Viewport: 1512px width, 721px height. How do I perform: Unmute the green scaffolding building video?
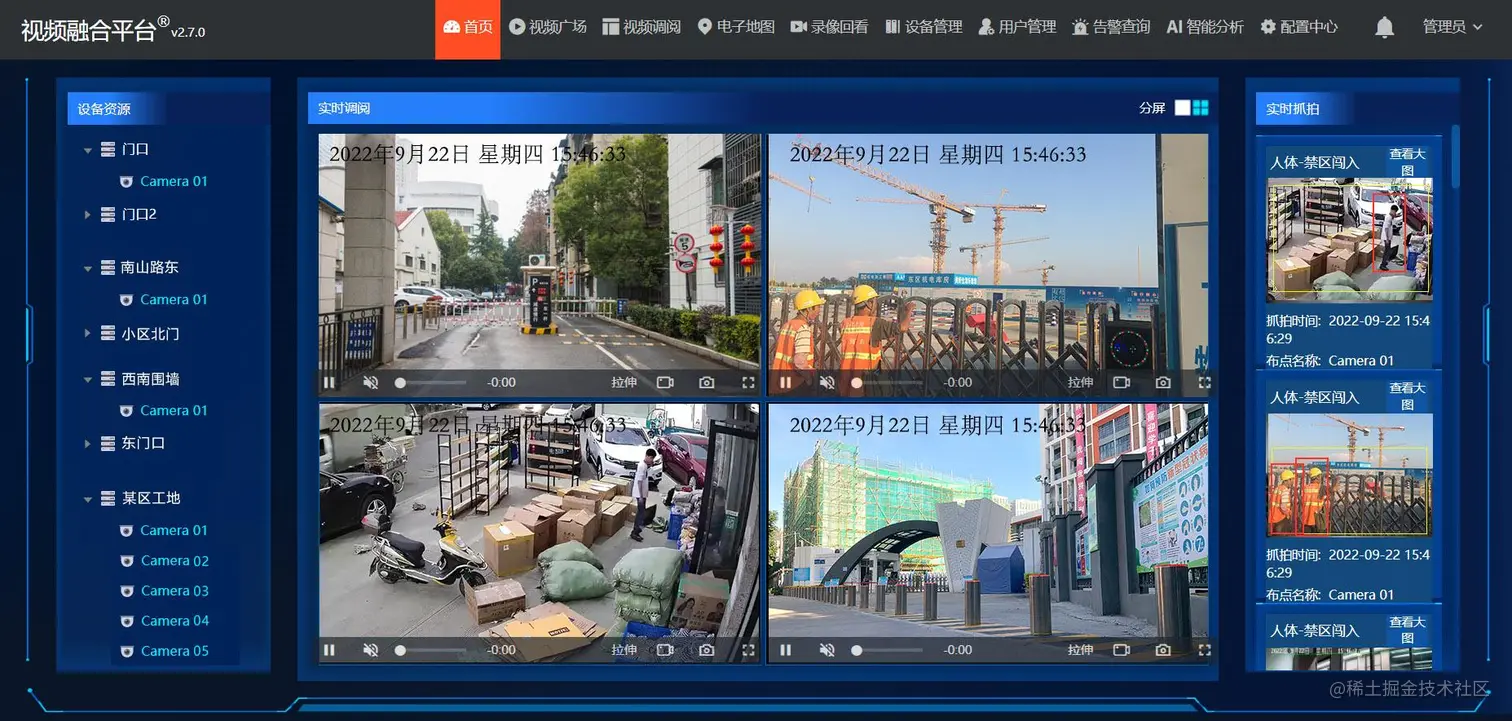point(827,650)
